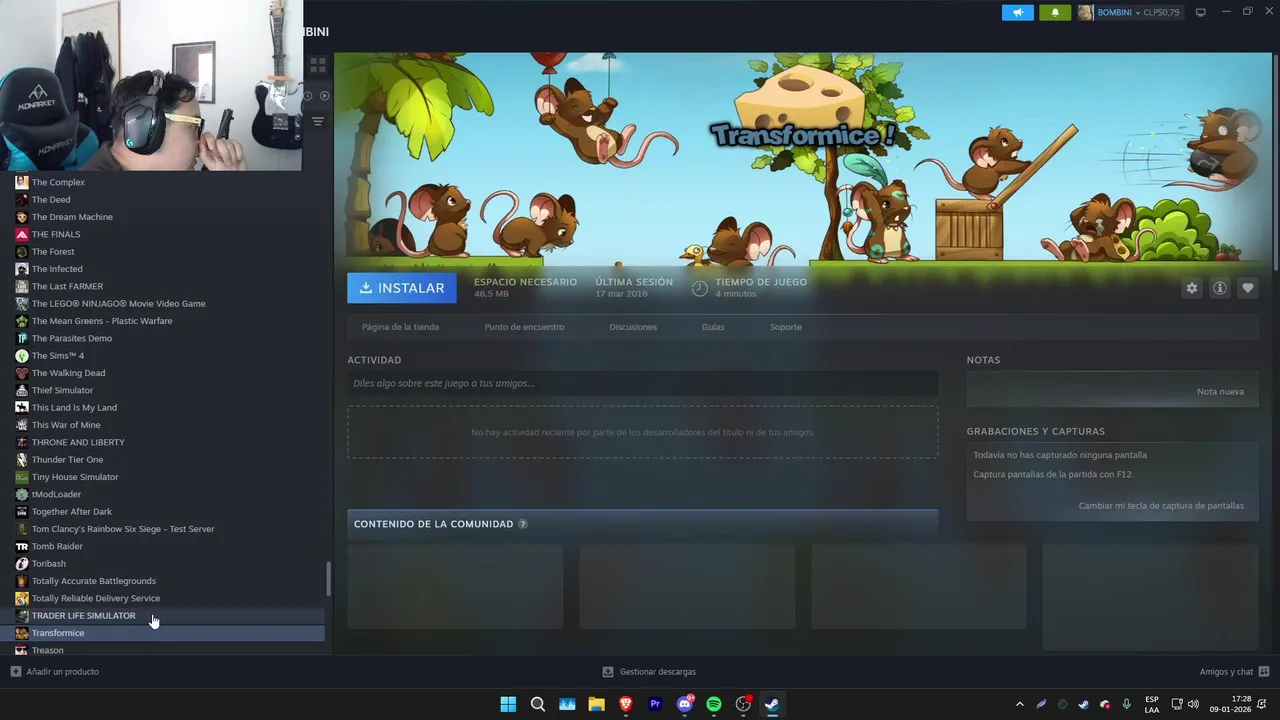The width and height of the screenshot is (1280, 720).
Task: Open the library advanced filter options
Action: coord(318,121)
